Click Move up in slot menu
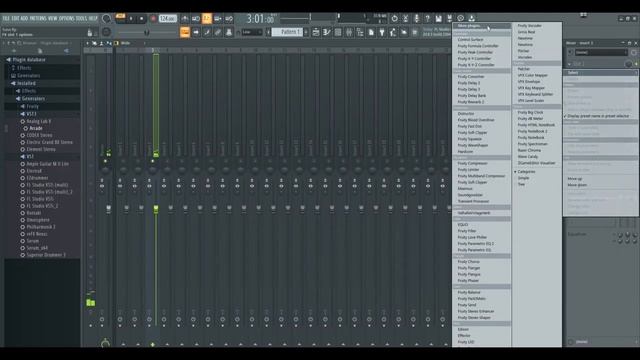The image size is (640, 360). pyautogui.click(x=575, y=178)
